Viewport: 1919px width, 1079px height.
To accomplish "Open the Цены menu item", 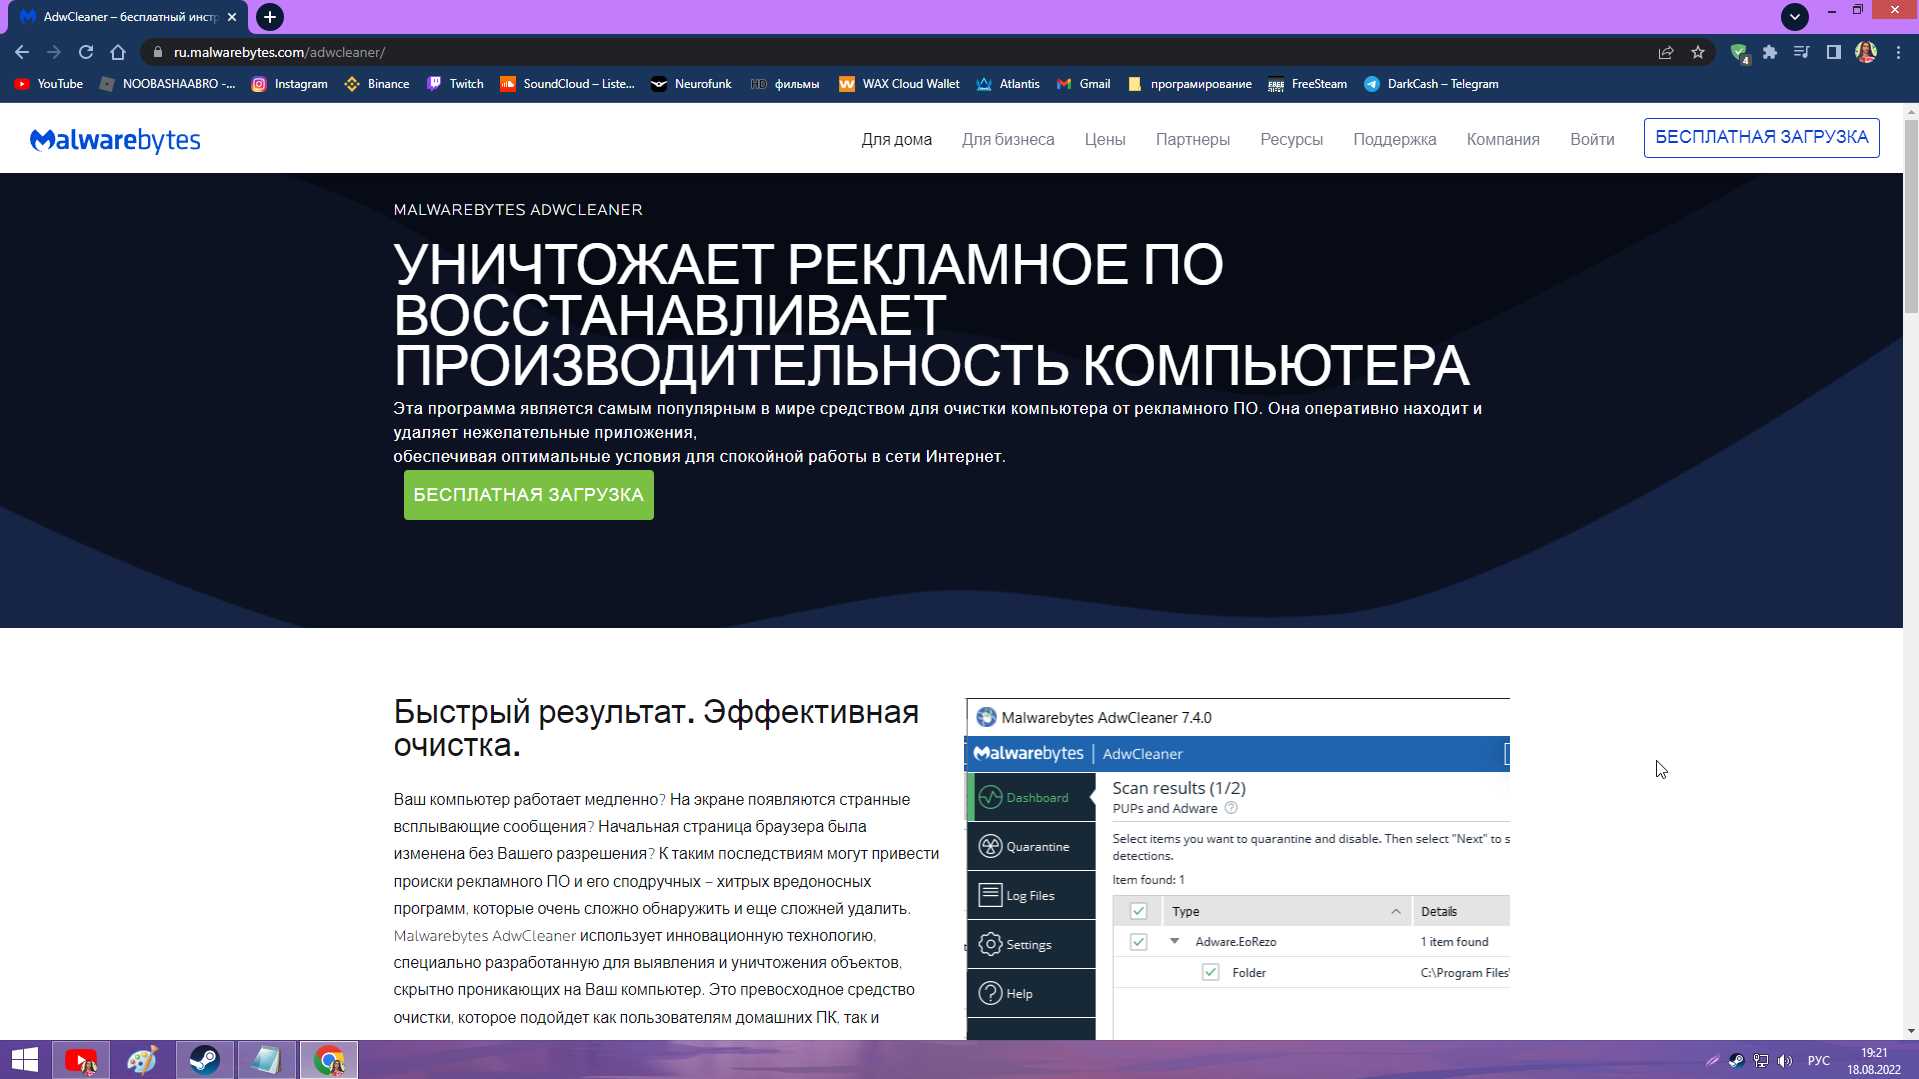I will pos(1105,140).
